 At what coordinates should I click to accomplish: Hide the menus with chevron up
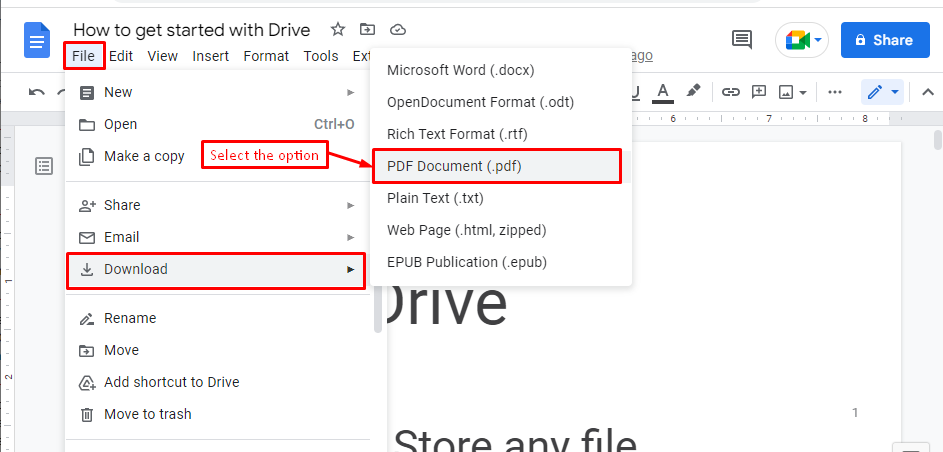tap(928, 92)
